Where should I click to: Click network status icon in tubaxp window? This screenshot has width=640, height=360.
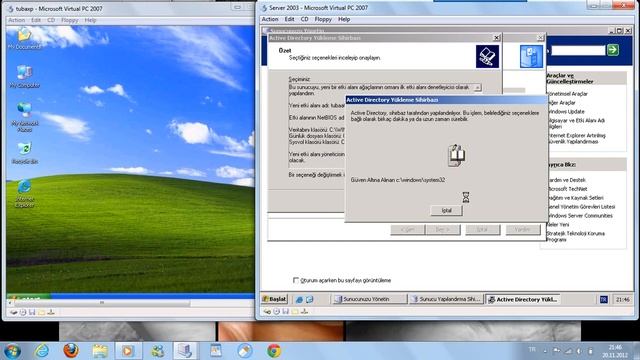tap(51, 312)
